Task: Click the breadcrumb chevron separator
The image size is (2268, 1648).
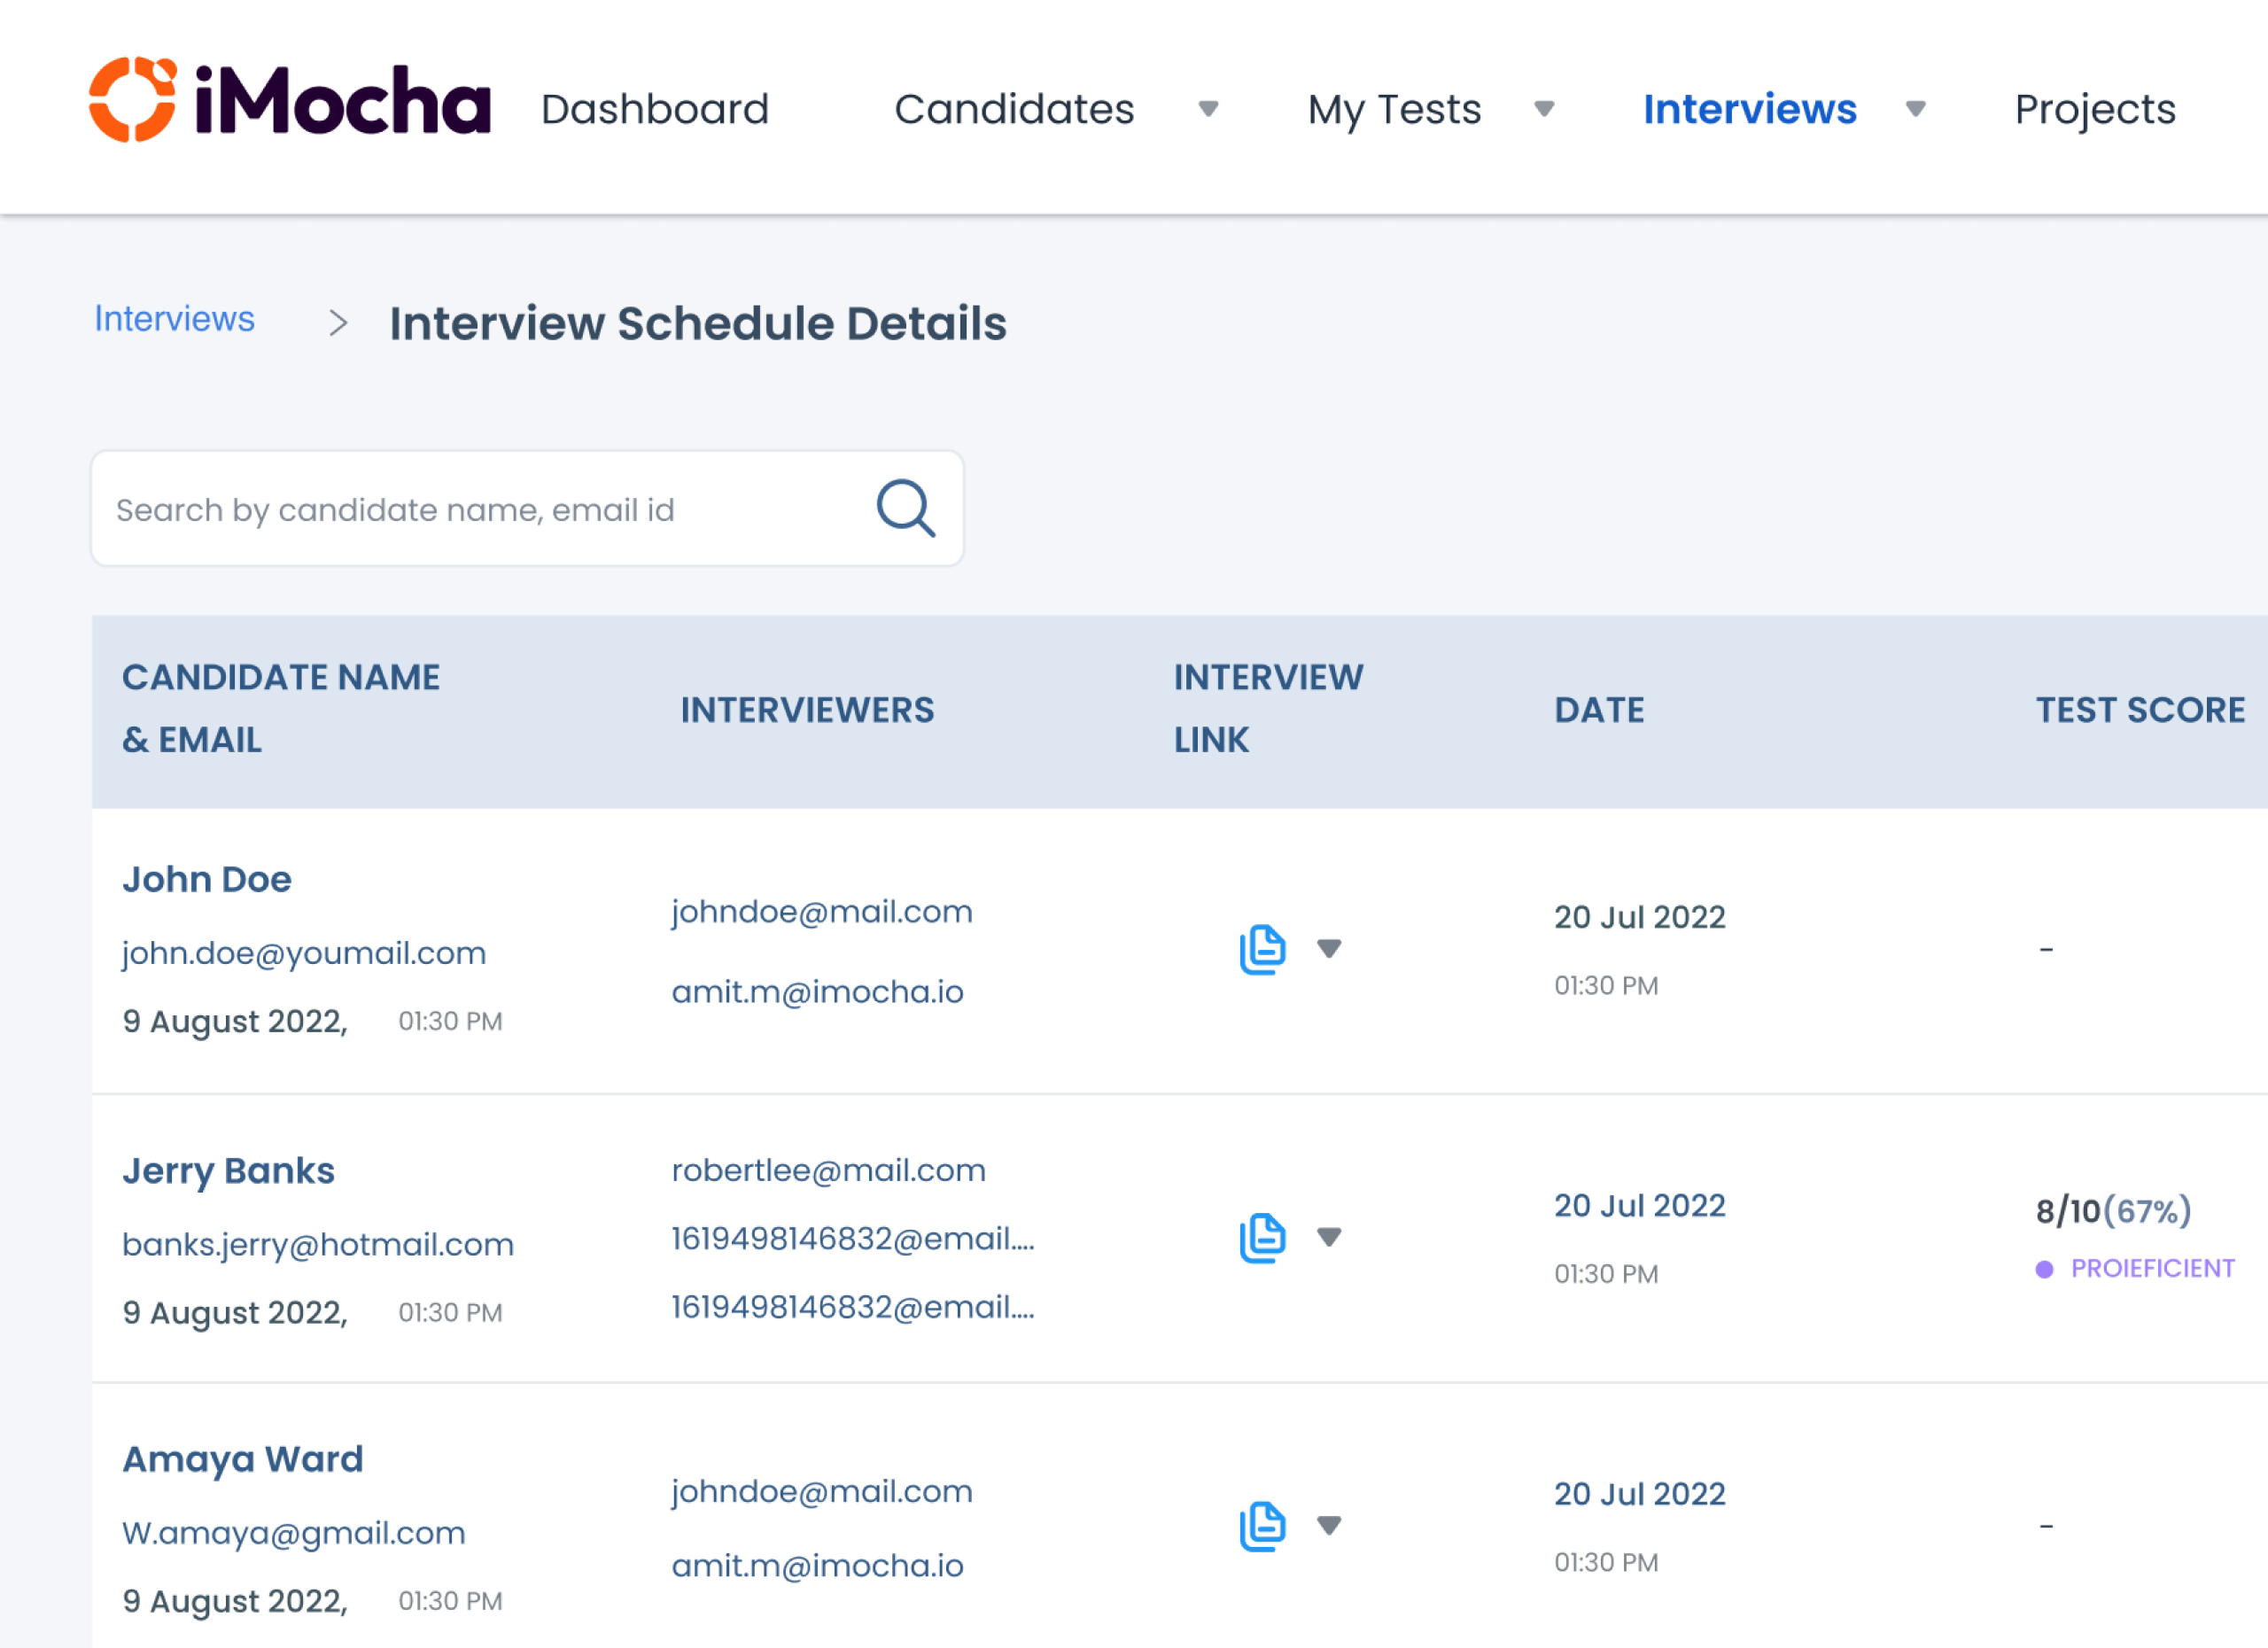Action: pyautogui.click(x=338, y=323)
